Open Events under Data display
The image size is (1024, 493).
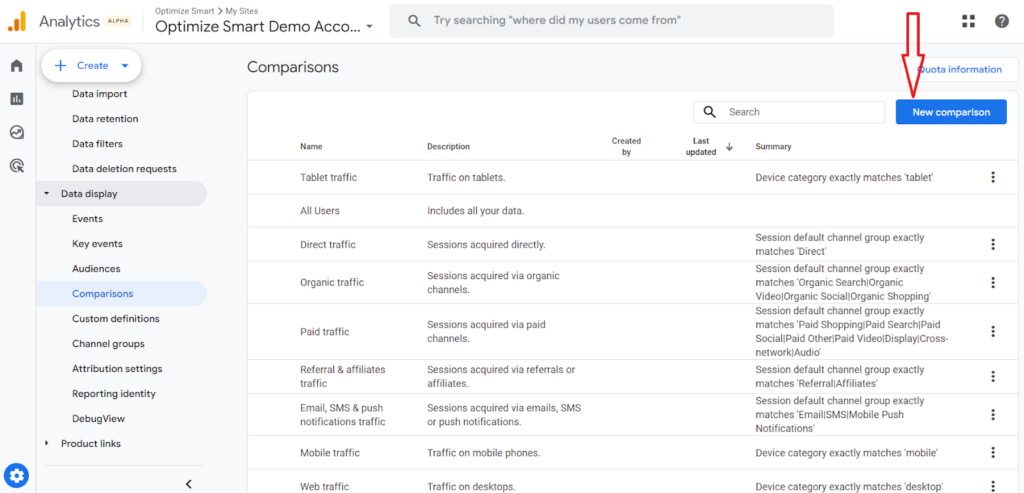(88, 219)
